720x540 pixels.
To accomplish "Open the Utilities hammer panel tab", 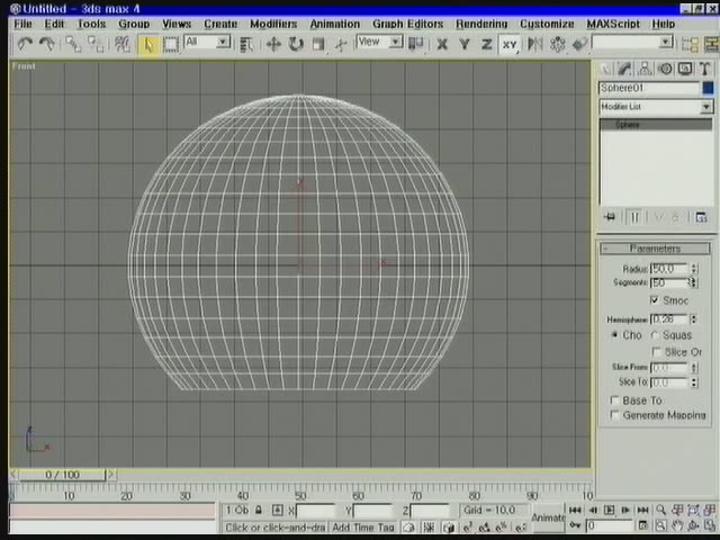I will pos(705,69).
